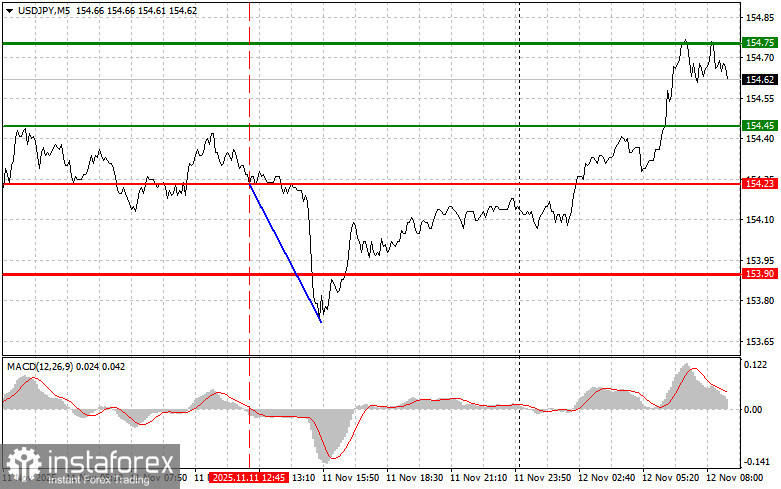Click the 0.00 MACD scale value
Image resolution: width=781 pixels, height=489 pixels.
(753, 409)
